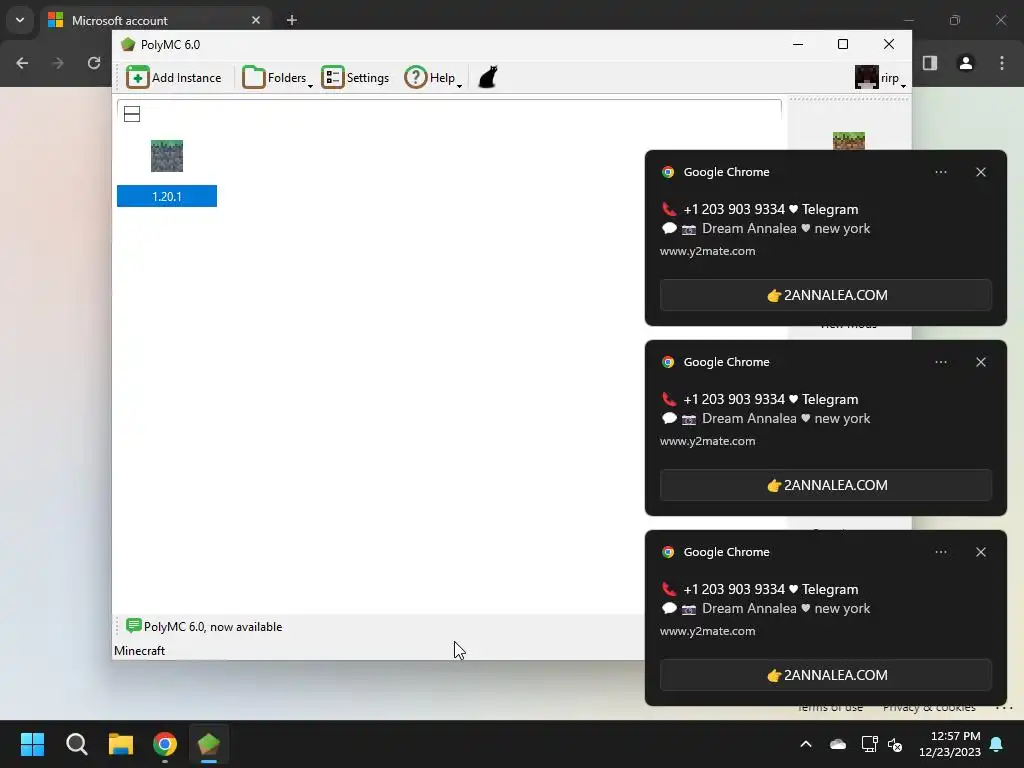Open the Help dropdown menu
The width and height of the screenshot is (1024, 768).
point(433,78)
